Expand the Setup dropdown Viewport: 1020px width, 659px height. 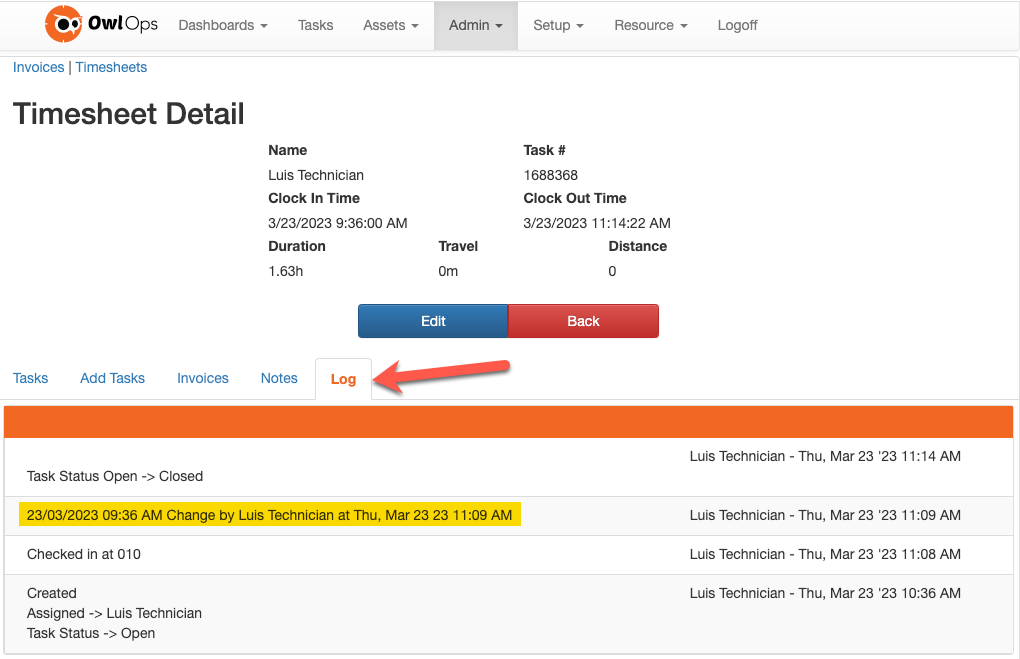click(x=557, y=25)
